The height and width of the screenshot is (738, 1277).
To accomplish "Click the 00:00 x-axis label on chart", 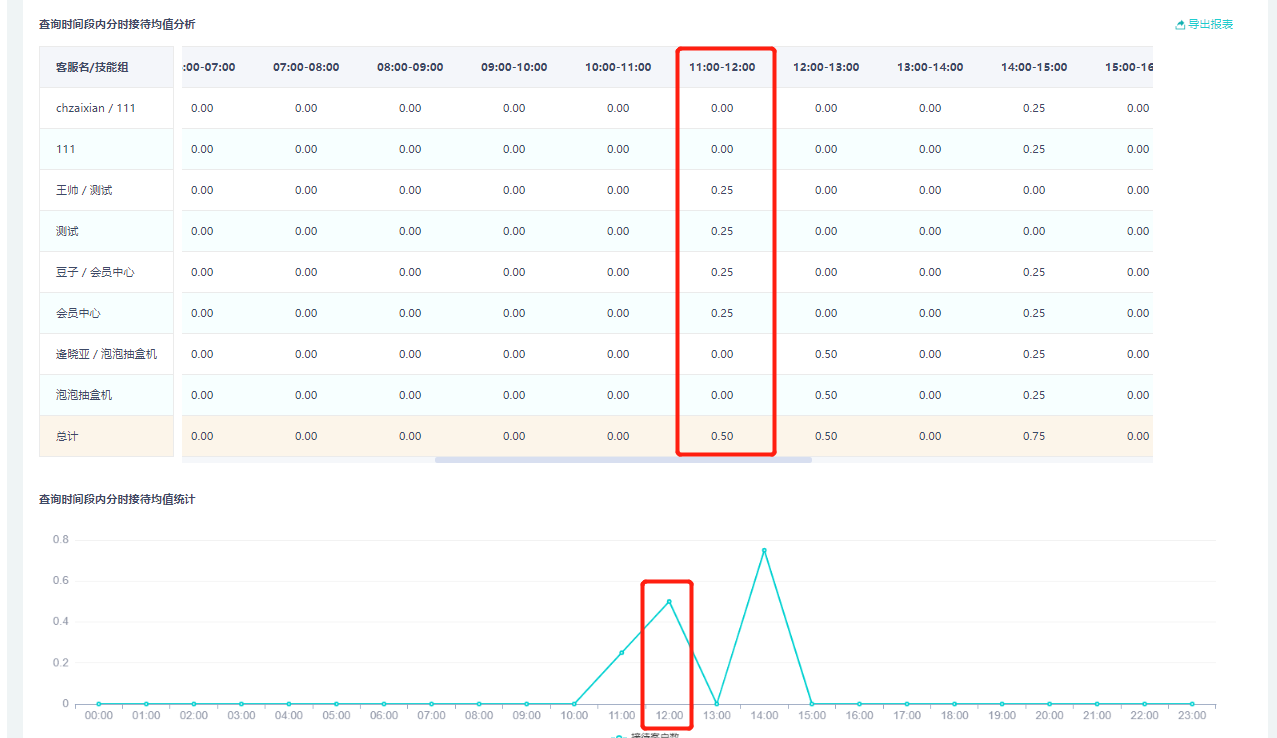I will pyautogui.click(x=98, y=716).
